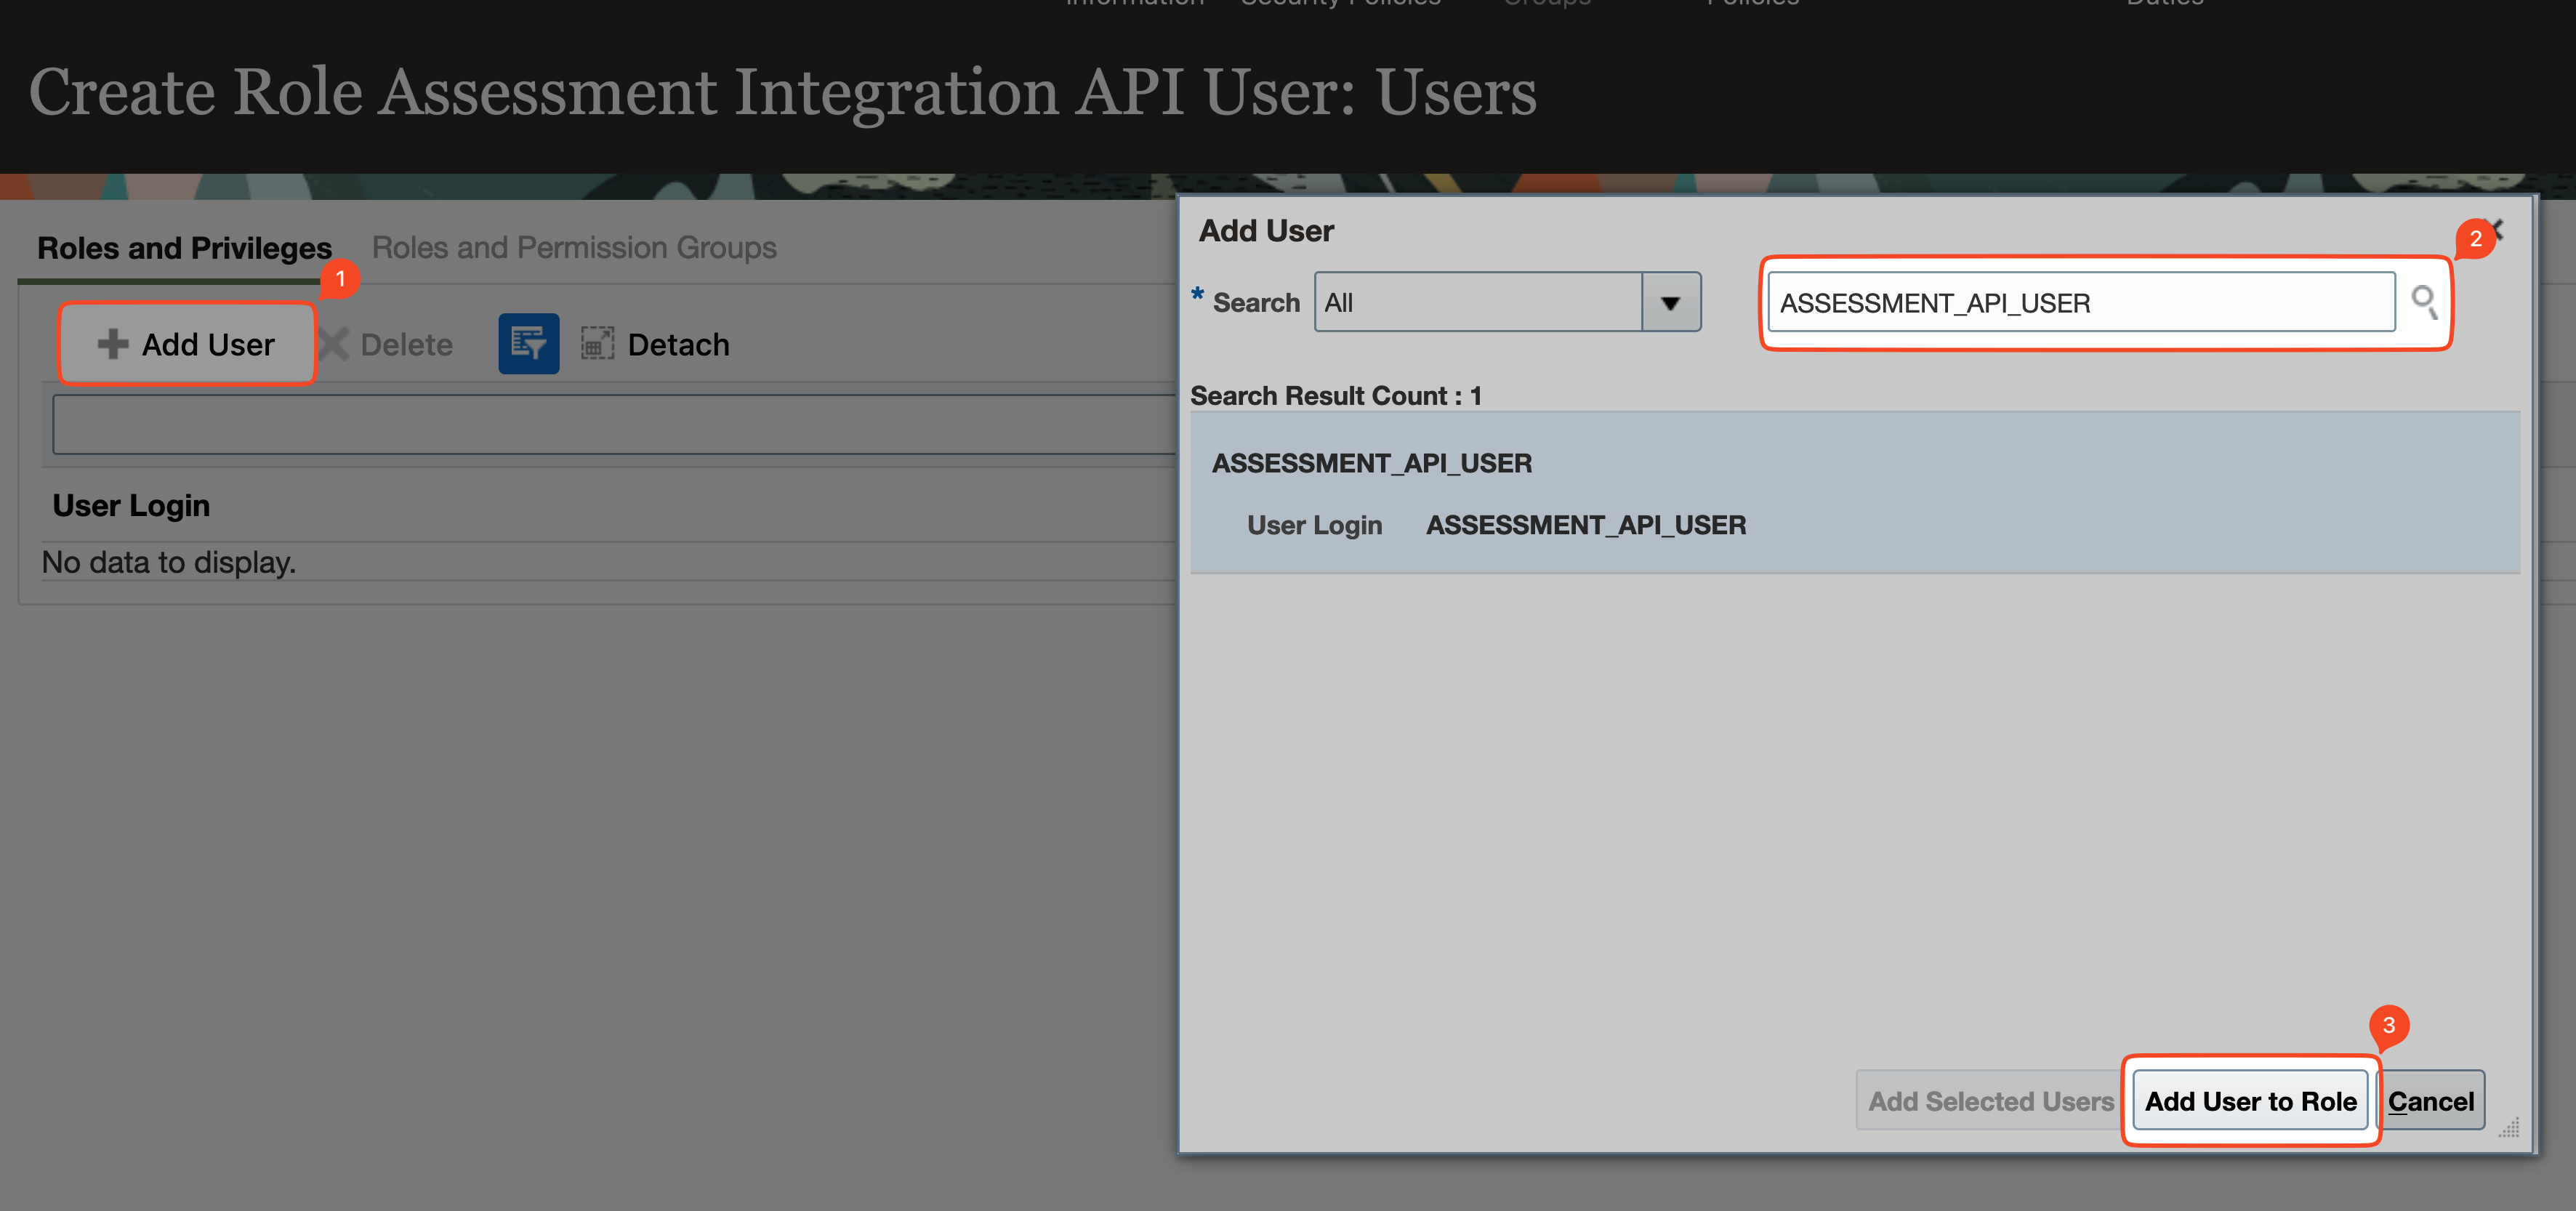Screen dimensions: 2576x1211
Task: Switch to Roles and Privileges tab
Action: [x=184, y=247]
